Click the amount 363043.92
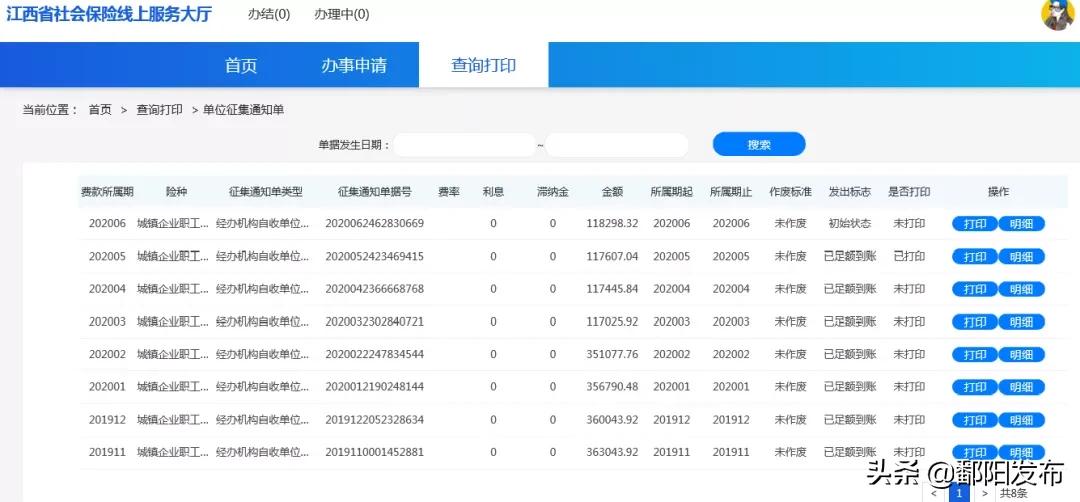 point(612,452)
